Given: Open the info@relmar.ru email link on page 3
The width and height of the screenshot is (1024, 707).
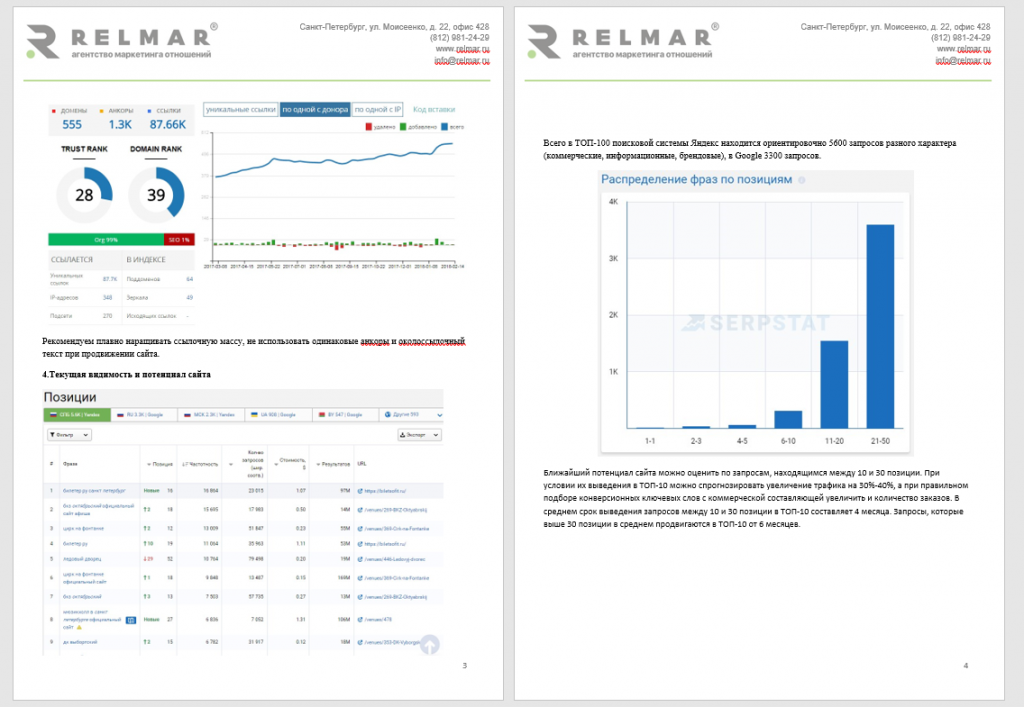Looking at the screenshot, I should [x=462, y=61].
